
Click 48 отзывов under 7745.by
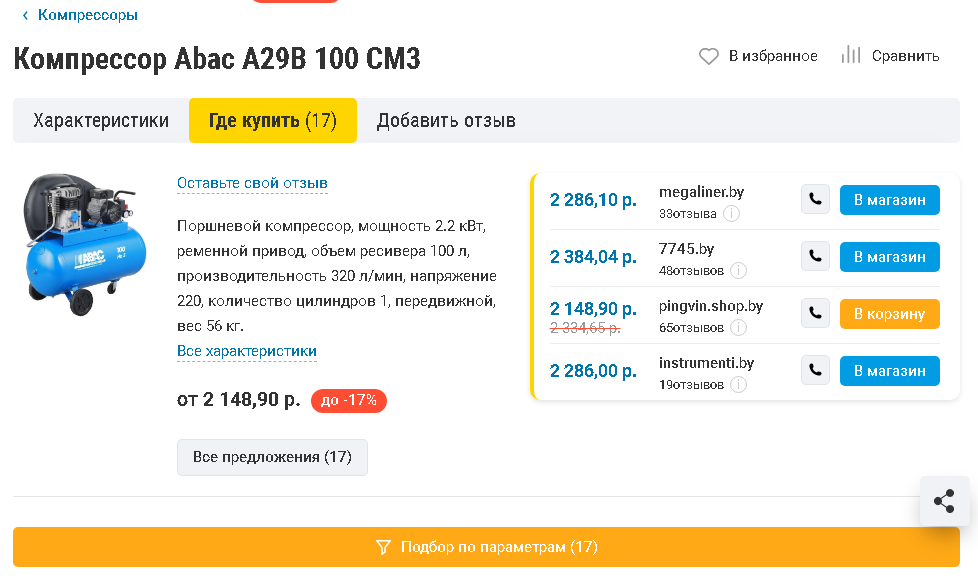coord(691,271)
